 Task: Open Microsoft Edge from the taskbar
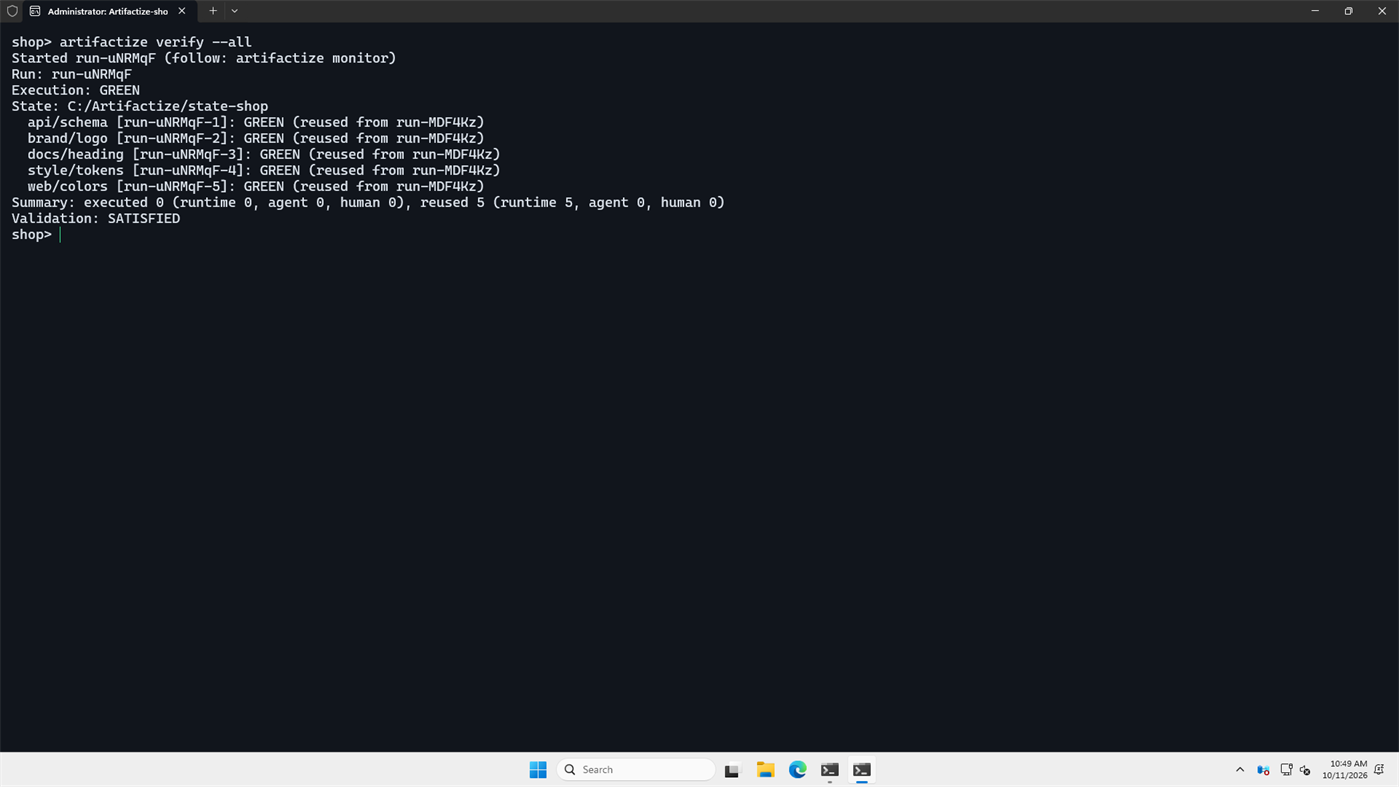click(x=798, y=770)
